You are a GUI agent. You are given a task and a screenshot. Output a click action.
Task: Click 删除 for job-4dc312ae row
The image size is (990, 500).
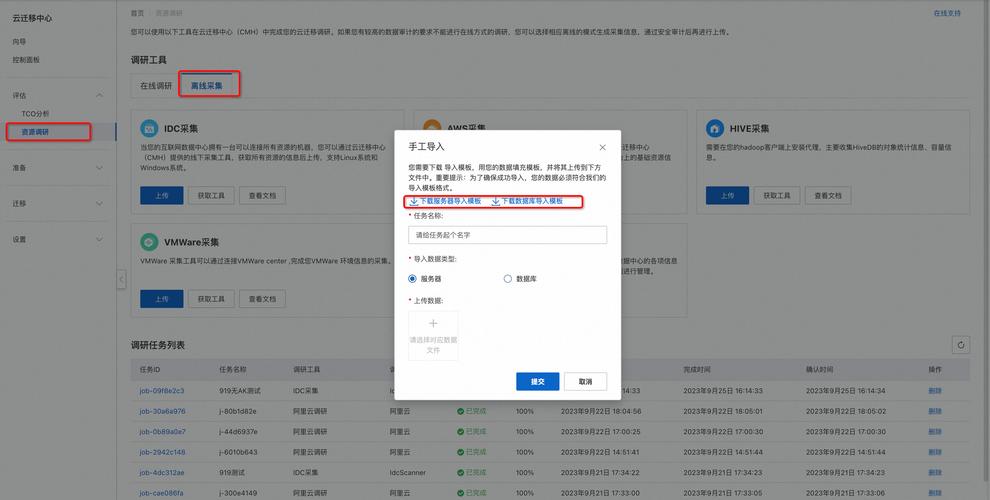tap(935, 472)
